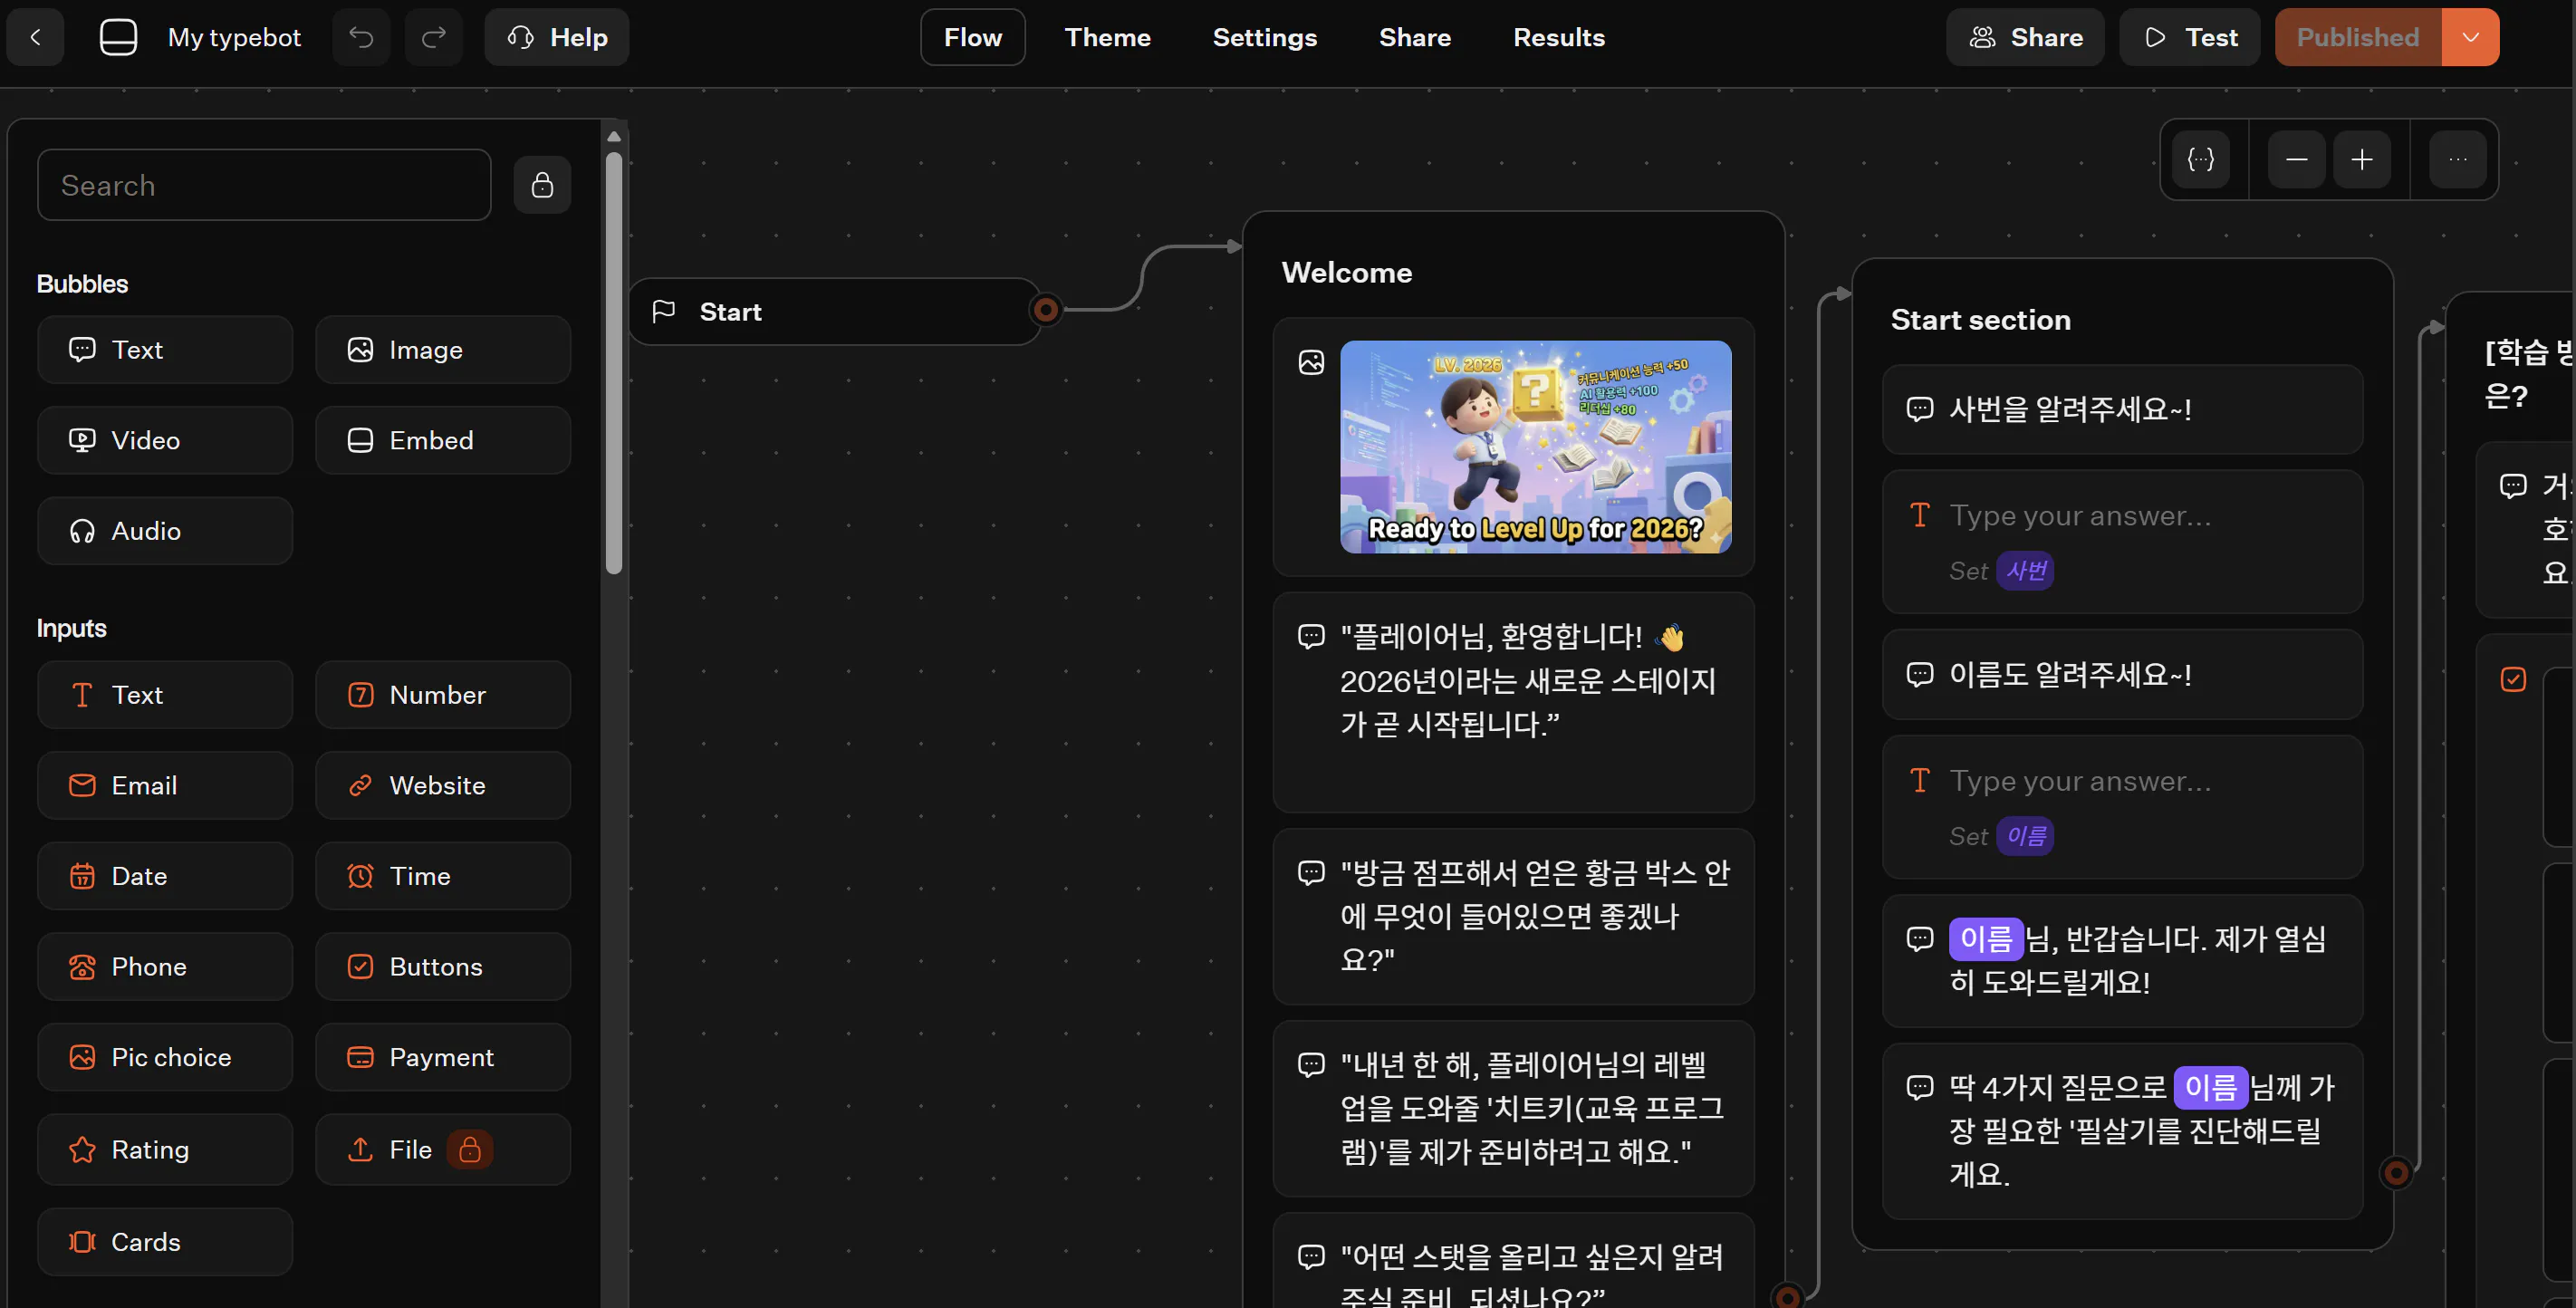
Task: Click the '플레이어님, 환영합니다' text bubble
Action: pyautogui.click(x=1514, y=702)
